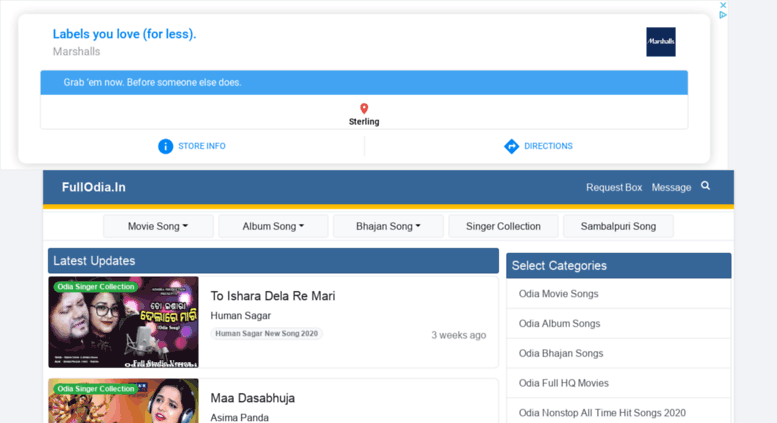Image resolution: width=777 pixels, height=423 pixels.
Task: Open Singer Collection button
Action: point(503,226)
